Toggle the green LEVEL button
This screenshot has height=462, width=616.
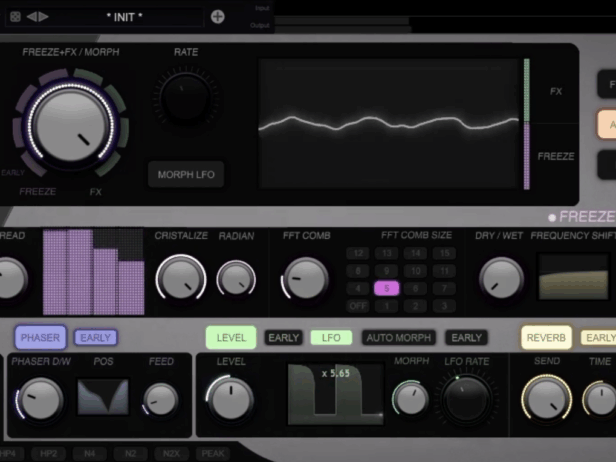[x=231, y=337]
